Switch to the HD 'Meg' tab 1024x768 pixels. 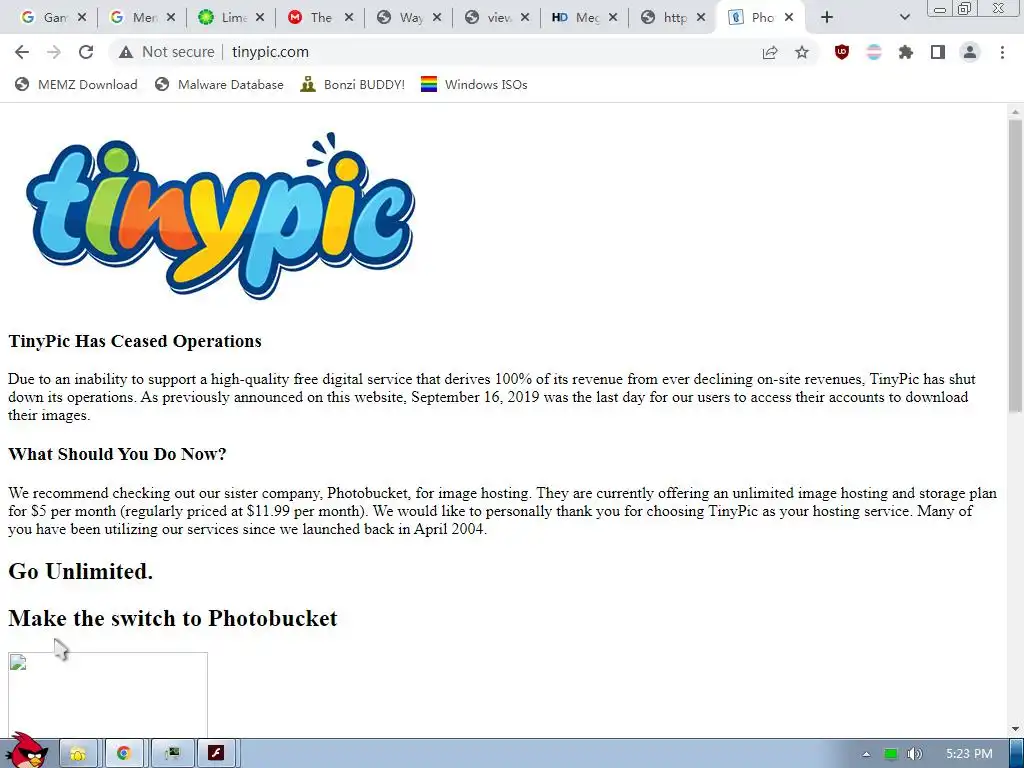tap(577, 18)
